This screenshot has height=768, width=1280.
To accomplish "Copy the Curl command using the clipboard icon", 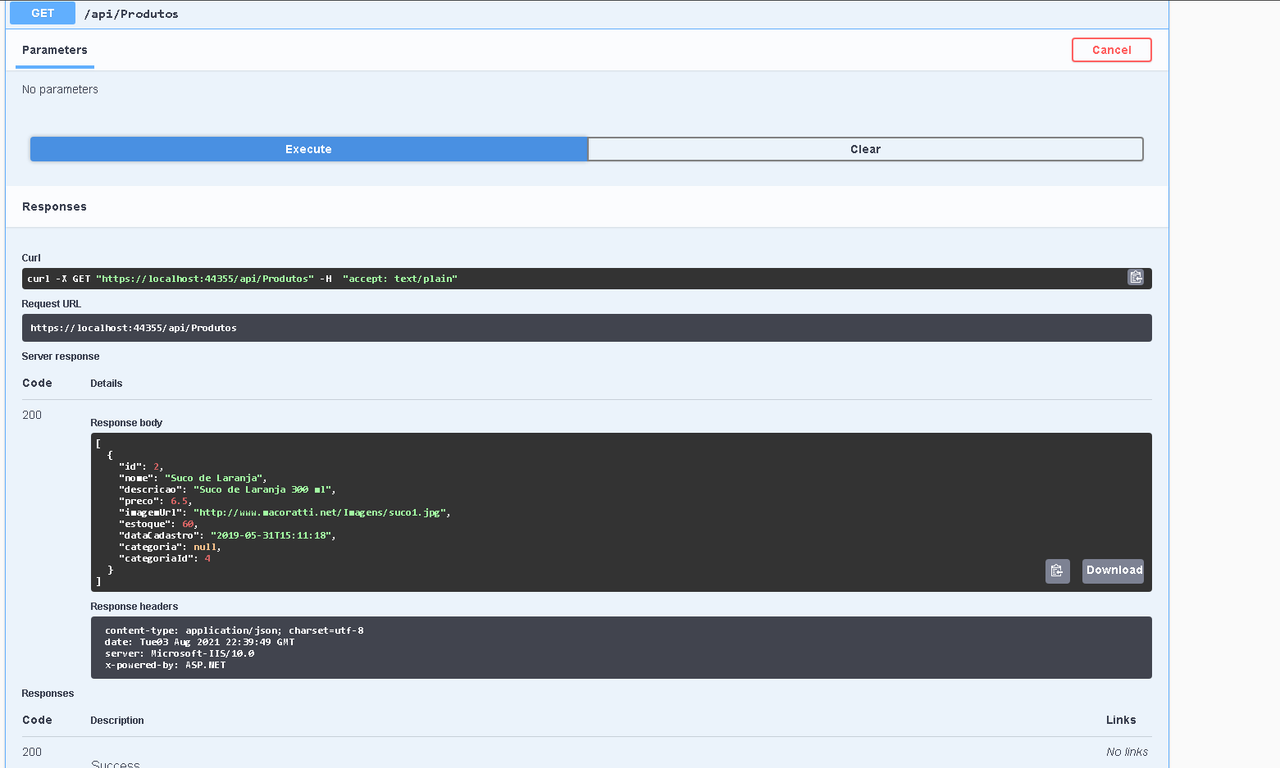I will point(1135,277).
